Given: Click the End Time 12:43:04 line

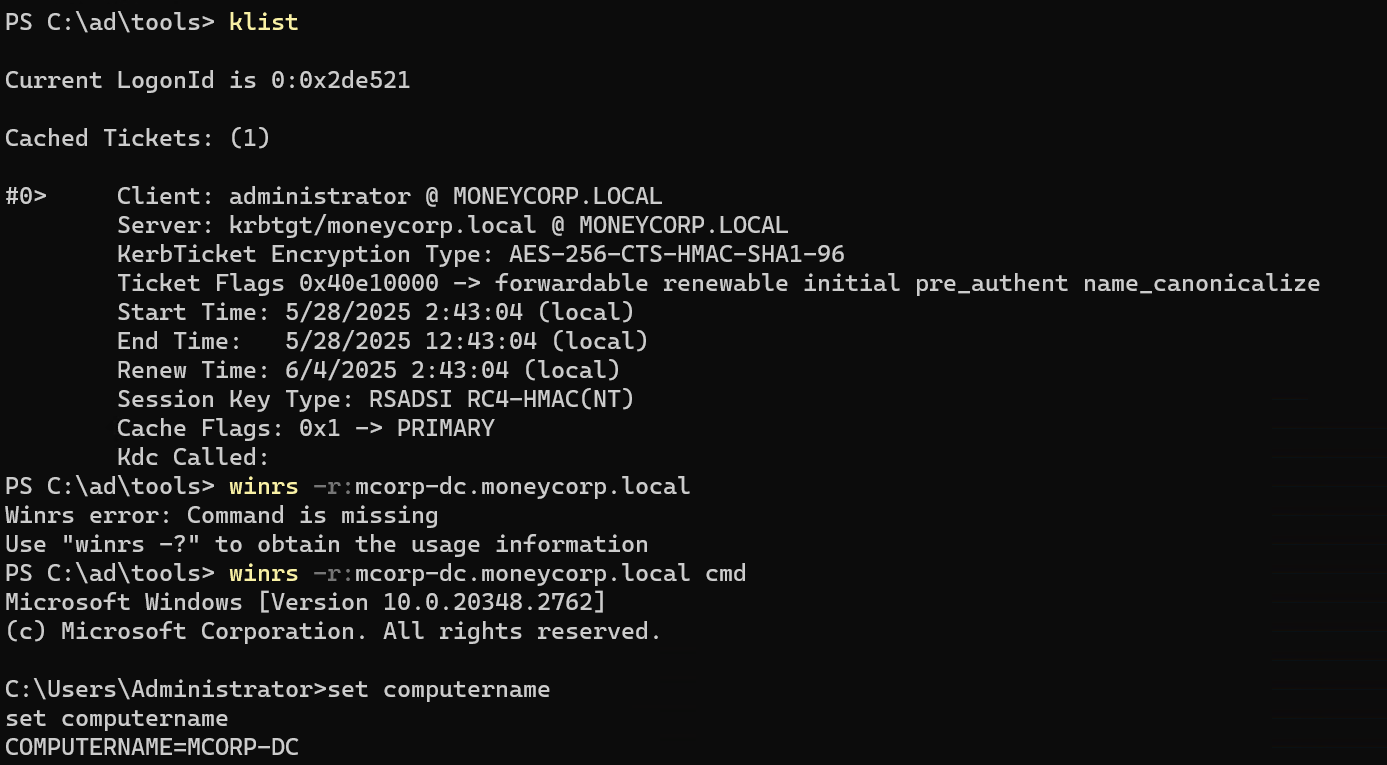Looking at the screenshot, I should [382, 341].
